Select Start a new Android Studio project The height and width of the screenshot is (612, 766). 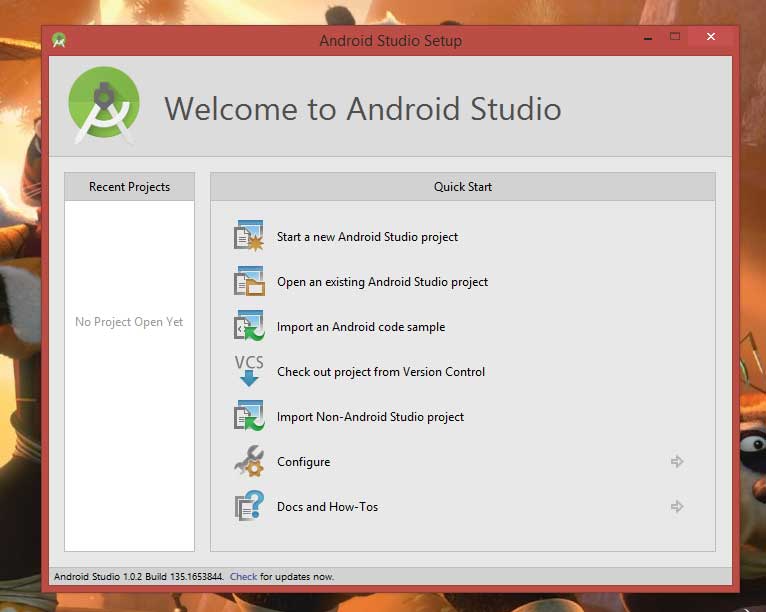(367, 237)
